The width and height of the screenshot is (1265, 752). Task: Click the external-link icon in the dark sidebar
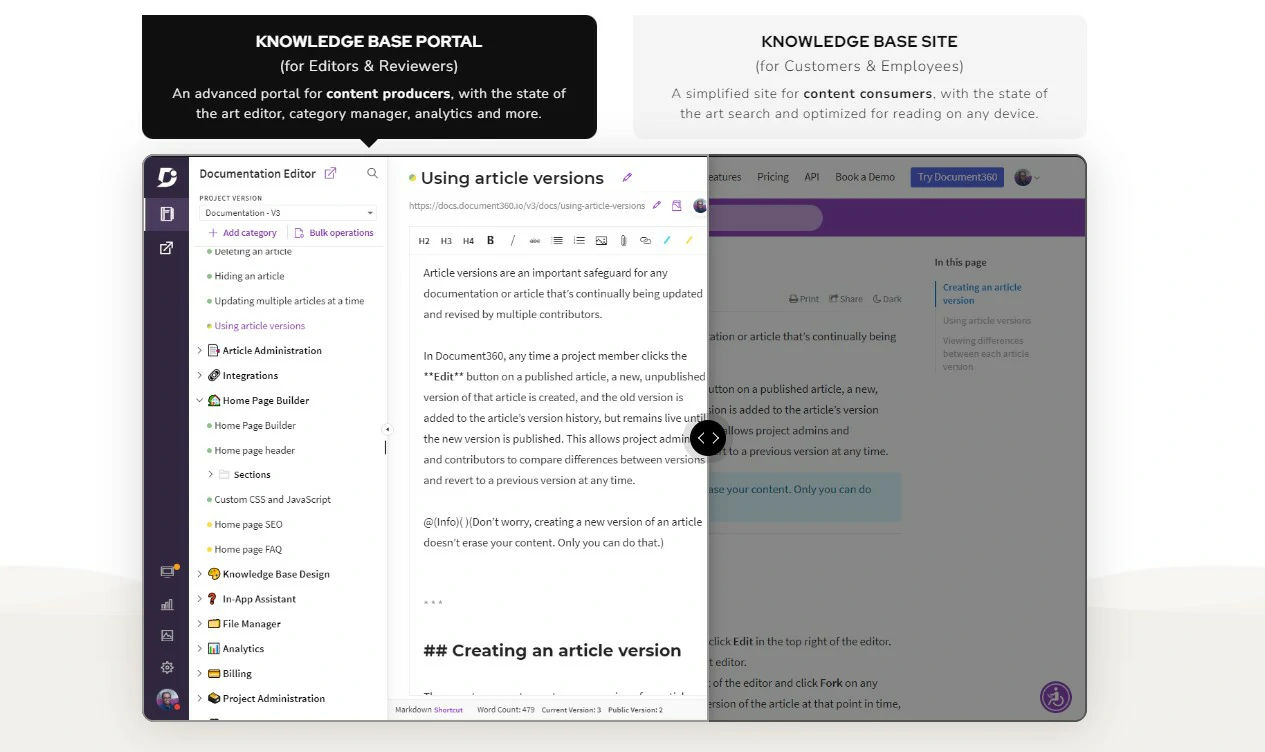point(167,248)
